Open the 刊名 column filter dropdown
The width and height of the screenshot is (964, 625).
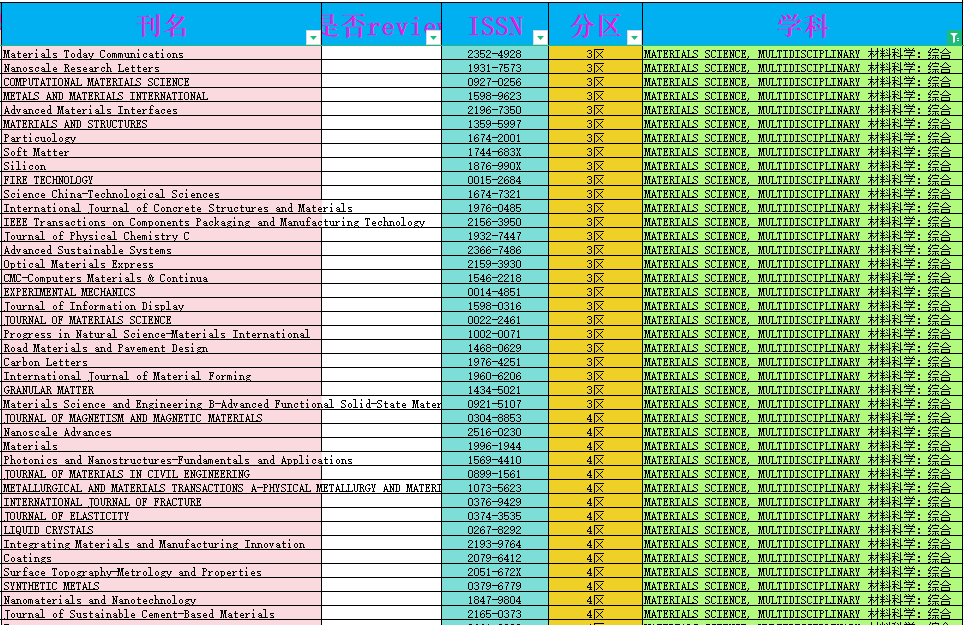[x=313, y=38]
